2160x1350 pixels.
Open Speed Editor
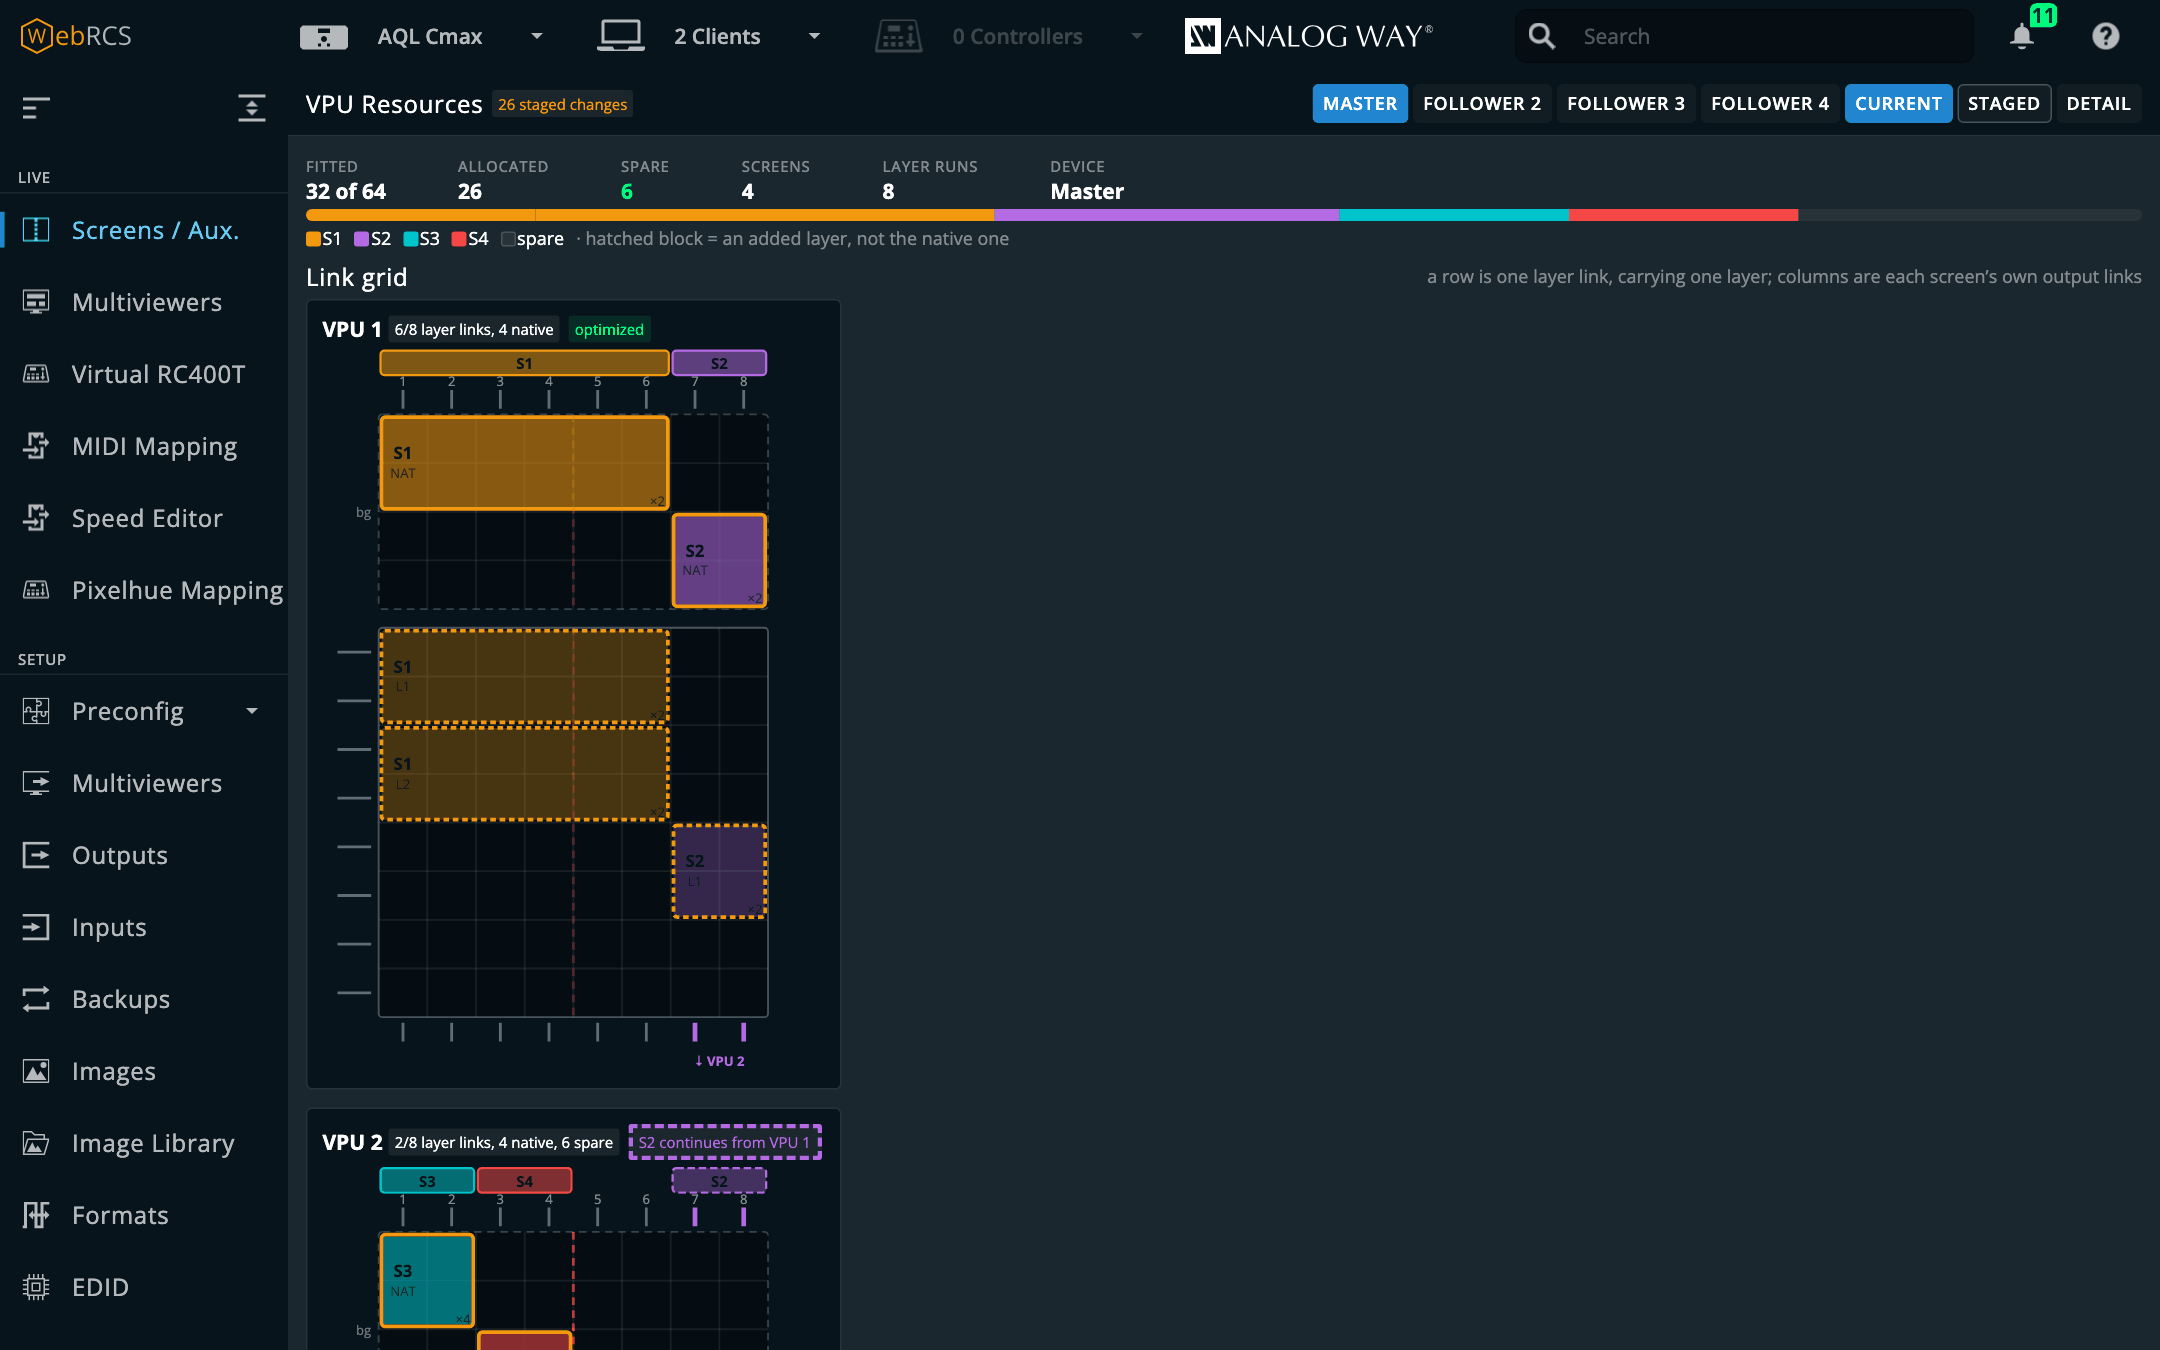pos(144,518)
